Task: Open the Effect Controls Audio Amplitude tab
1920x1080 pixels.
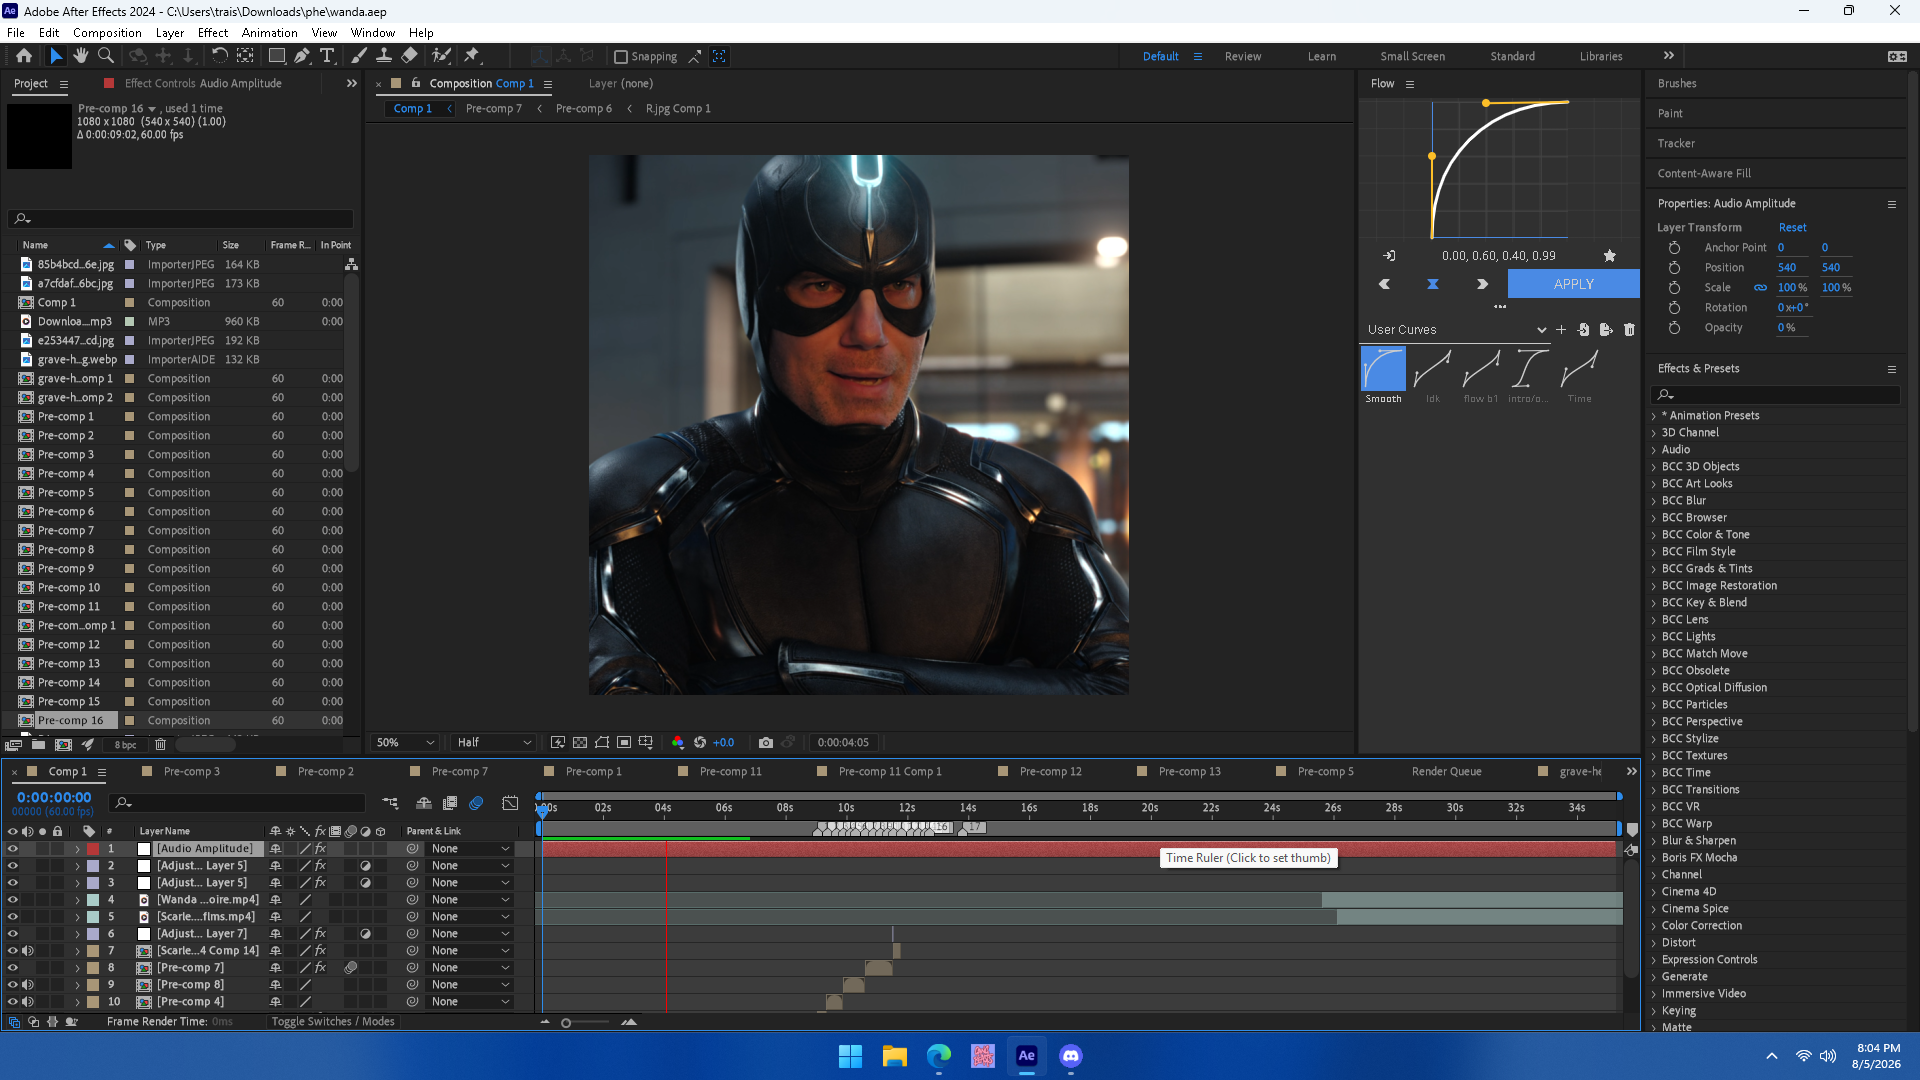Action: click(203, 84)
